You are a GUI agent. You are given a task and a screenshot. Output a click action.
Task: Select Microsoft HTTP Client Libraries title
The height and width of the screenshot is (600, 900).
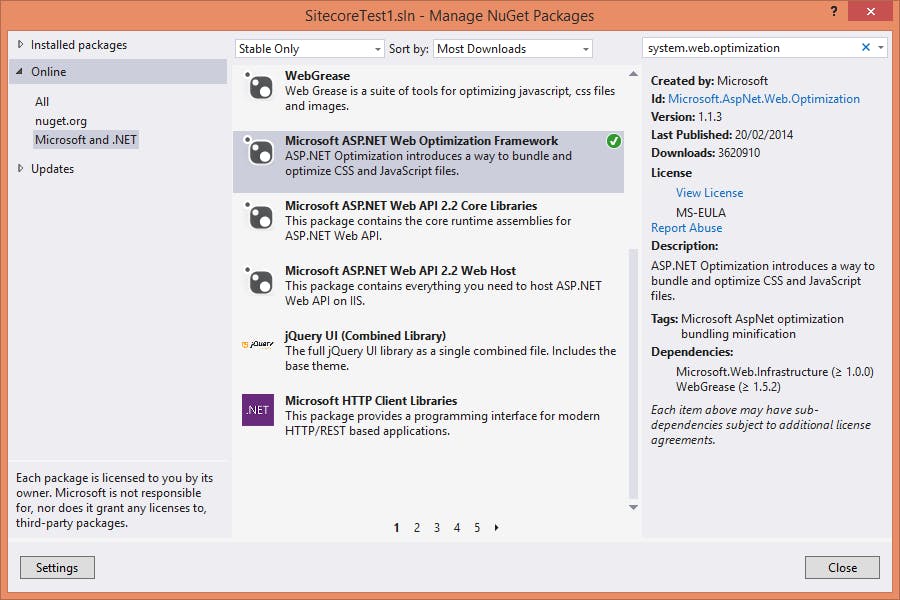pyautogui.click(x=371, y=400)
